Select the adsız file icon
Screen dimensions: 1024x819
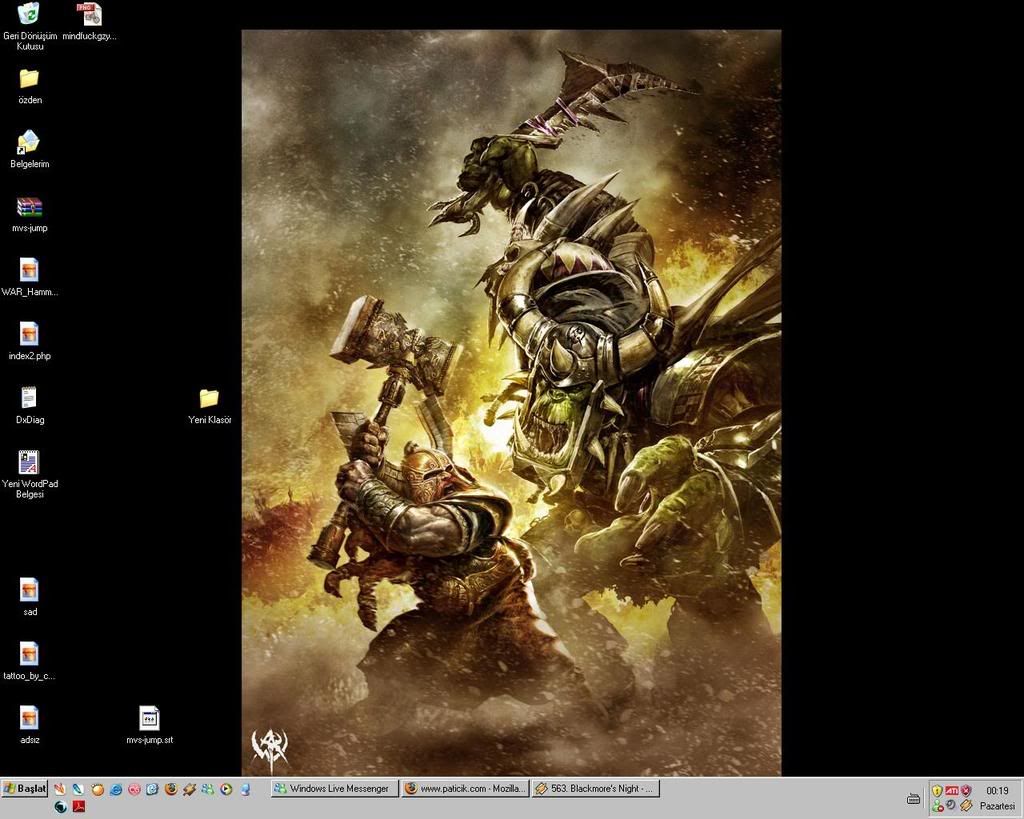click(x=29, y=719)
